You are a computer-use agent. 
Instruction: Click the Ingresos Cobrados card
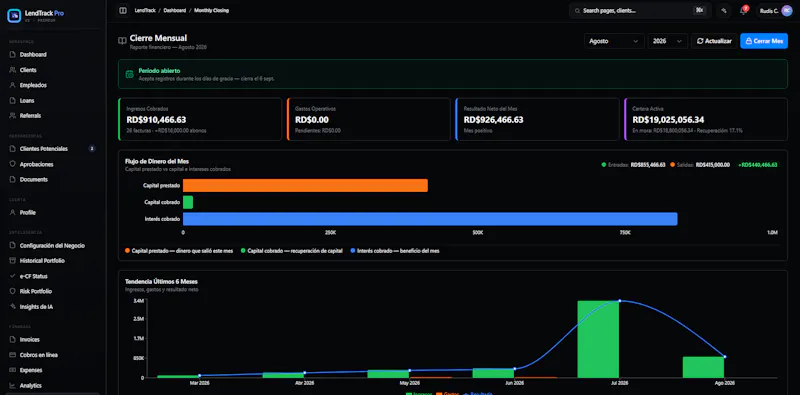[x=200, y=119]
